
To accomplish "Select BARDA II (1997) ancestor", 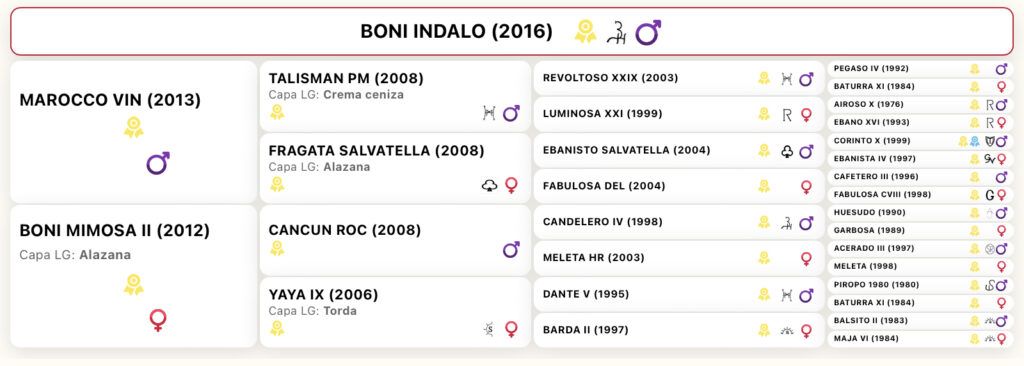I will pos(679,330).
